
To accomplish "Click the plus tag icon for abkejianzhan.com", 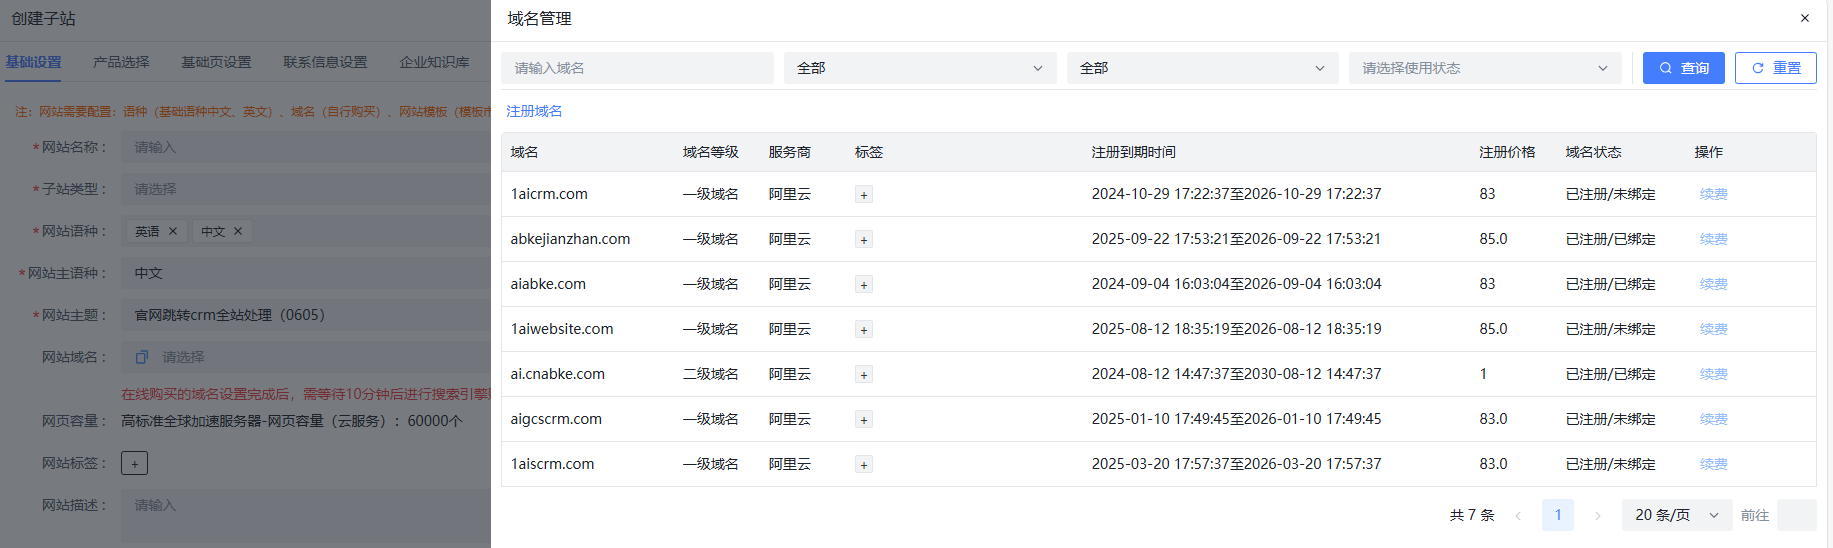I will click(864, 240).
